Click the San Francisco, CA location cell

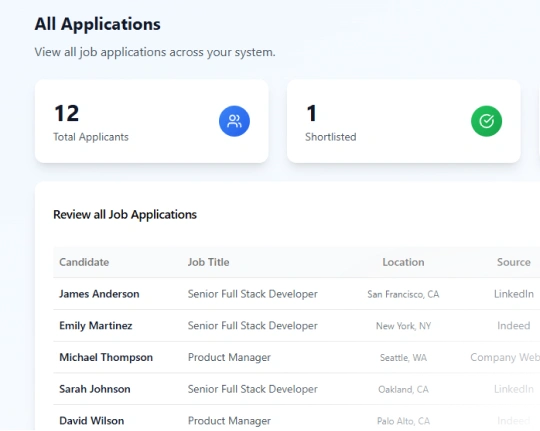(x=403, y=294)
